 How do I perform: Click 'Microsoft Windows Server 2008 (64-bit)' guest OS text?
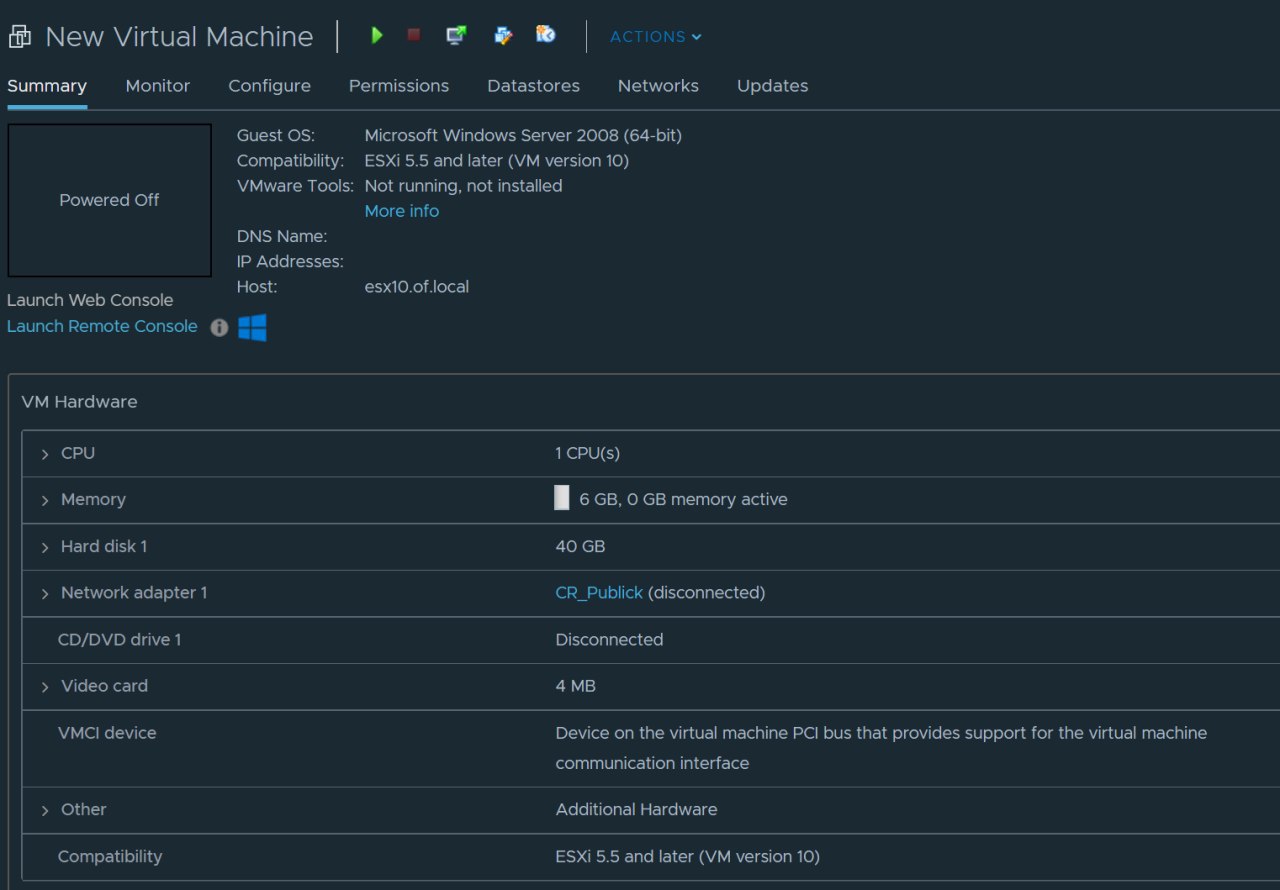523,136
